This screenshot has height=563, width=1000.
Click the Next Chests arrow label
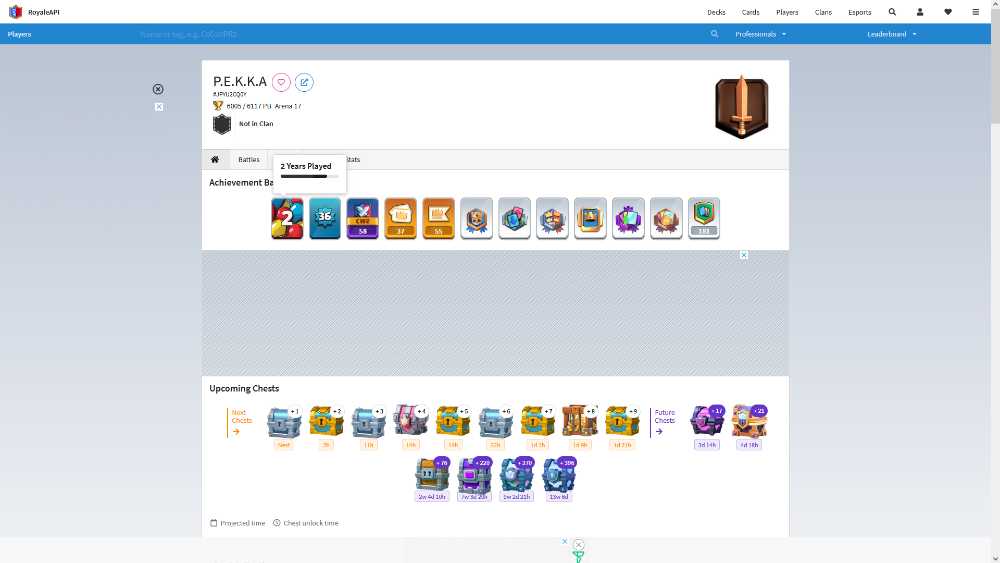pyautogui.click(x=240, y=422)
